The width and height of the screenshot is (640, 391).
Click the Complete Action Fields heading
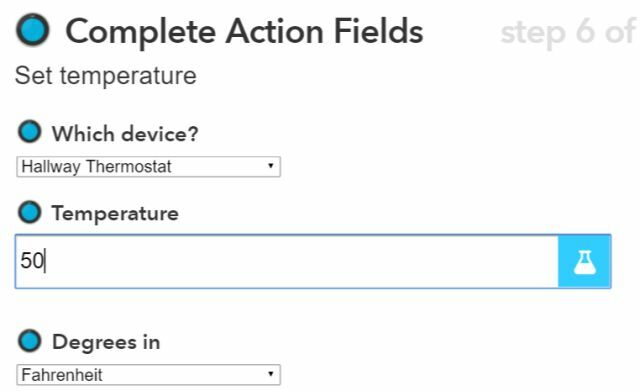[244, 32]
